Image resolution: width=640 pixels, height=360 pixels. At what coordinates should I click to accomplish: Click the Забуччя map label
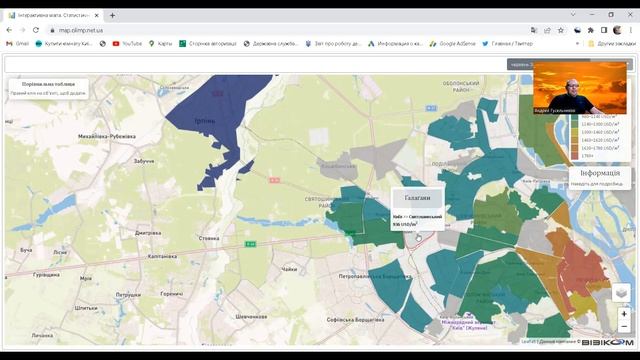click(144, 161)
